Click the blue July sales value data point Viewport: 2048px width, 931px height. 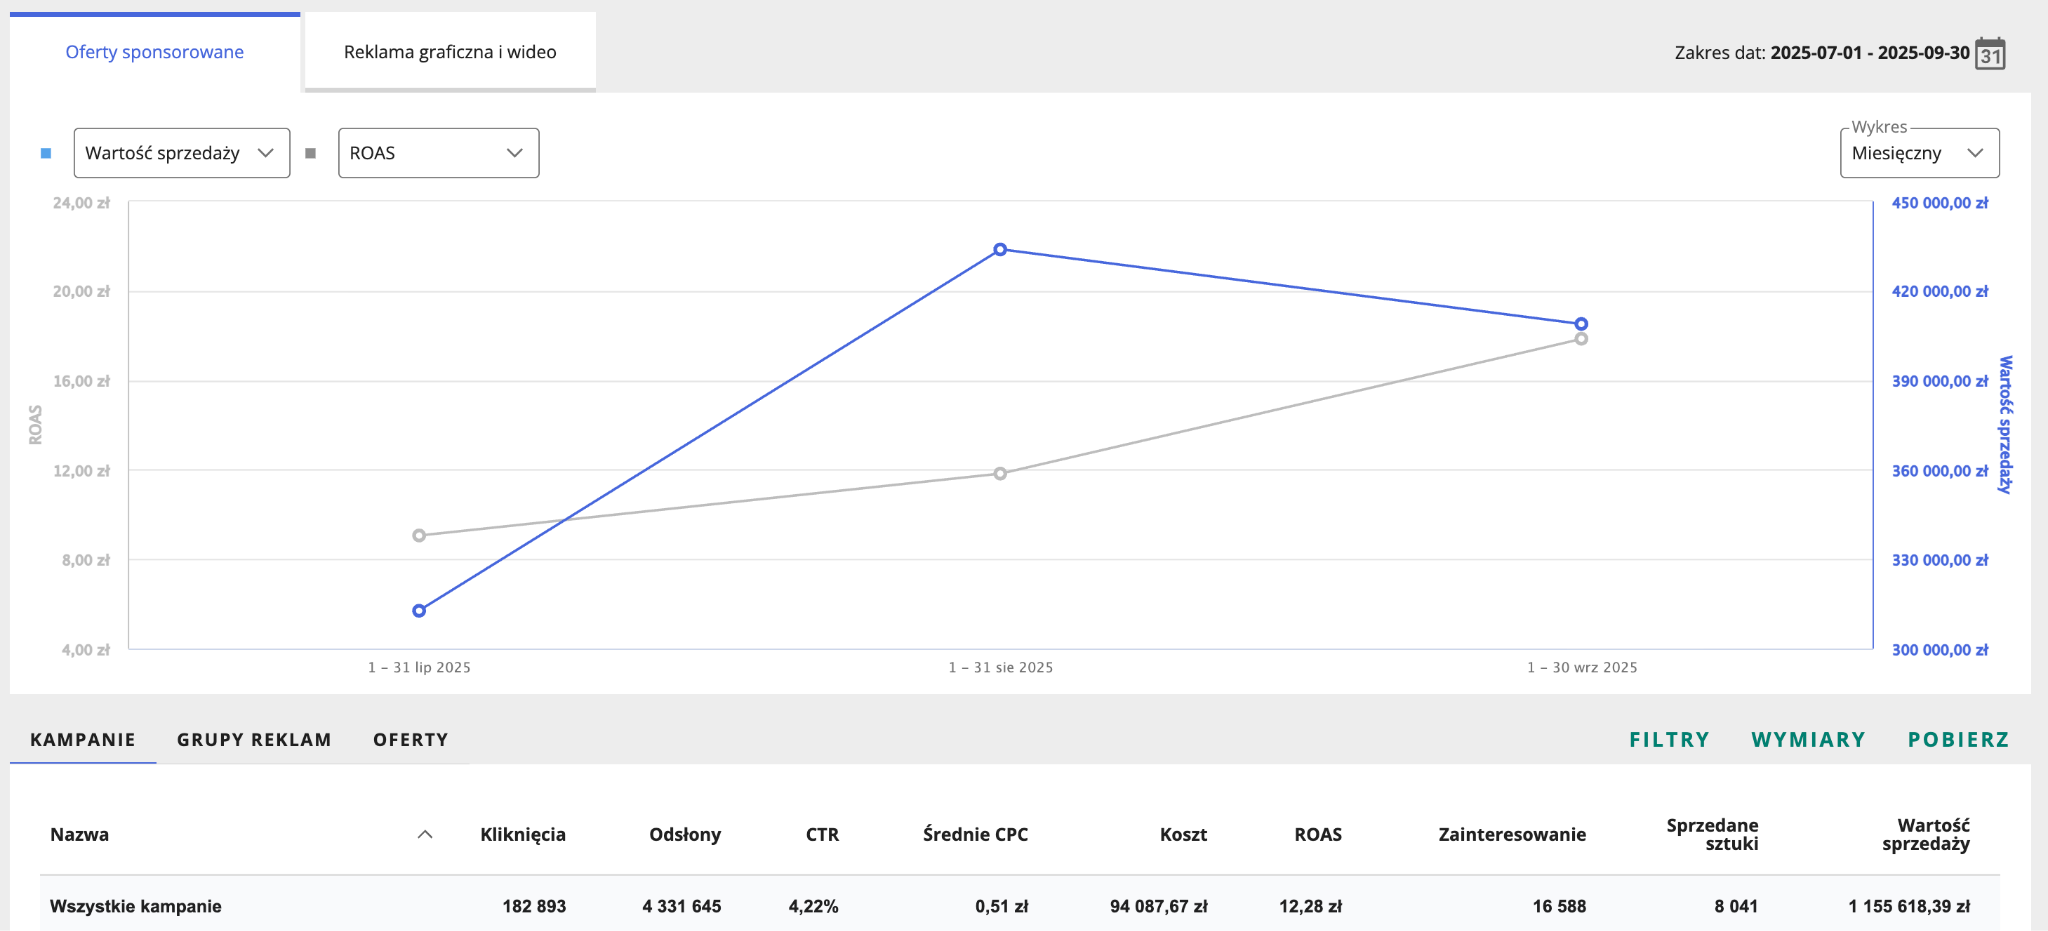coord(419,611)
